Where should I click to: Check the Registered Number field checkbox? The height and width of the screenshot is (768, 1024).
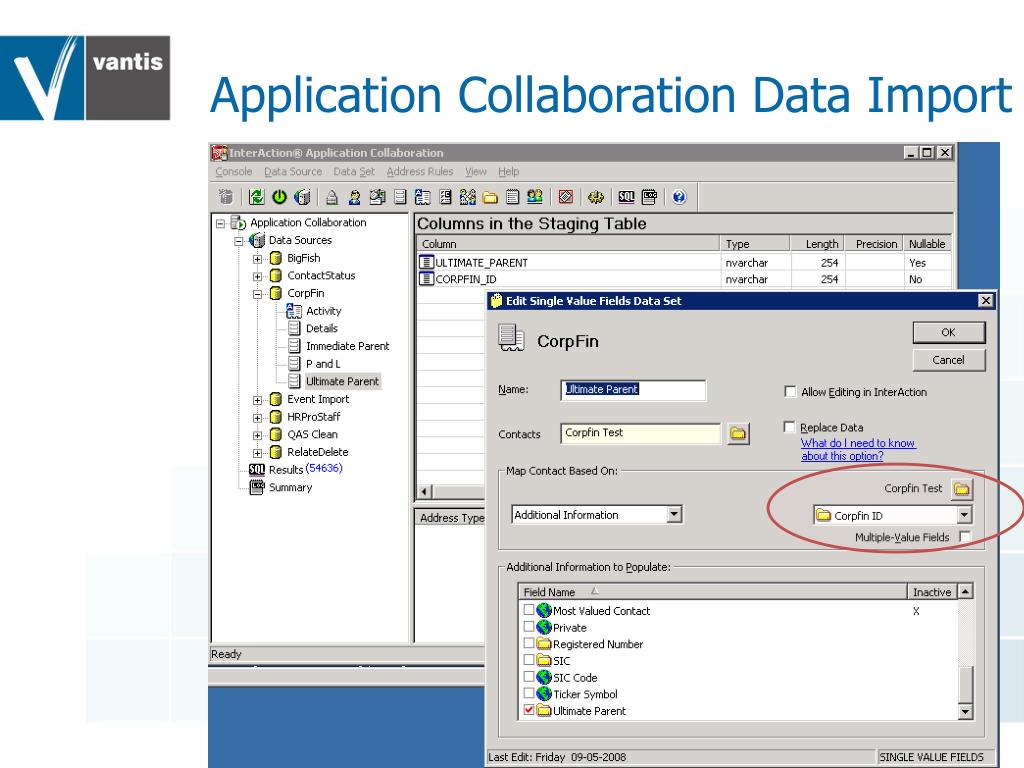(x=529, y=643)
